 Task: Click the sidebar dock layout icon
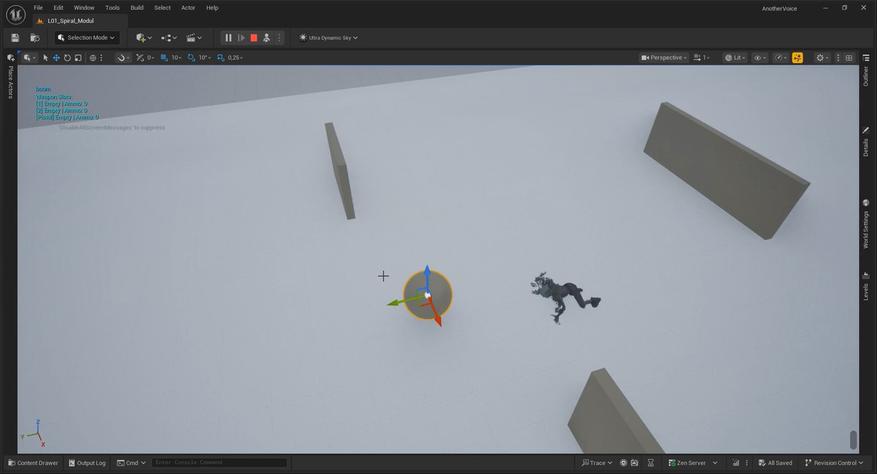[x=866, y=58]
